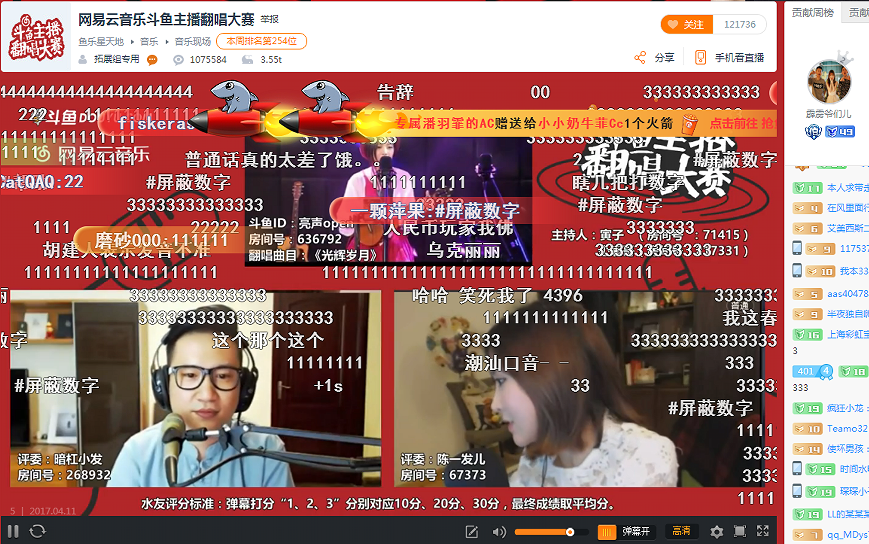Screen dimensions: 869x544
Task: Click follower count 121736
Action: point(740,24)
